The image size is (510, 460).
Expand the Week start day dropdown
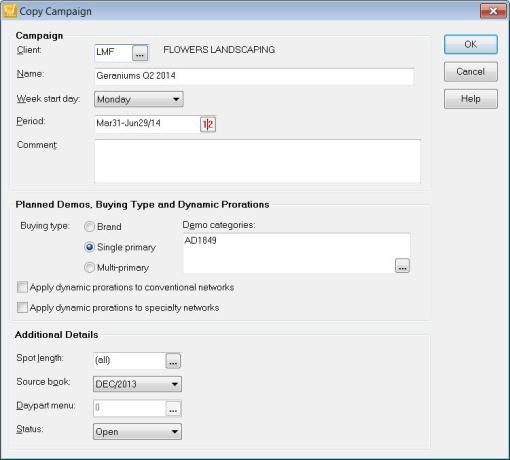click(139, 99)
